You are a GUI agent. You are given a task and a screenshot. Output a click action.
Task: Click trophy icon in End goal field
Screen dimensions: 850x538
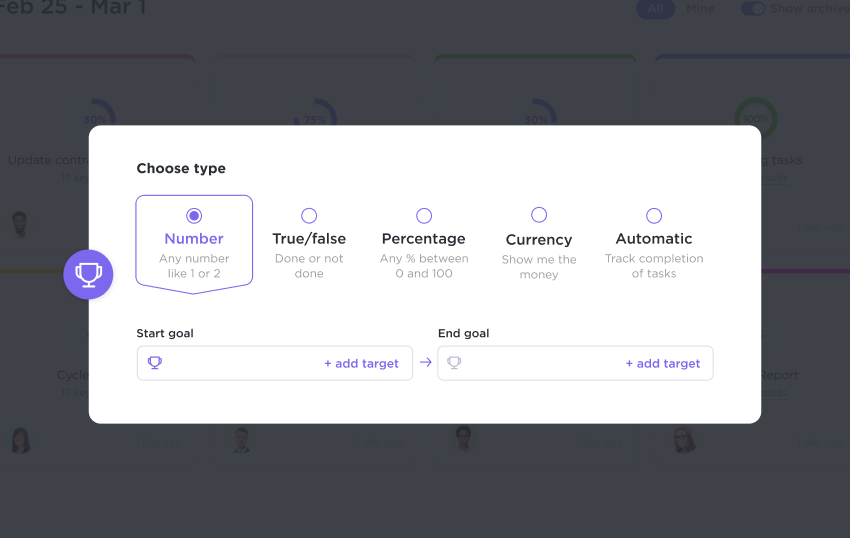(x=454, y=363)
